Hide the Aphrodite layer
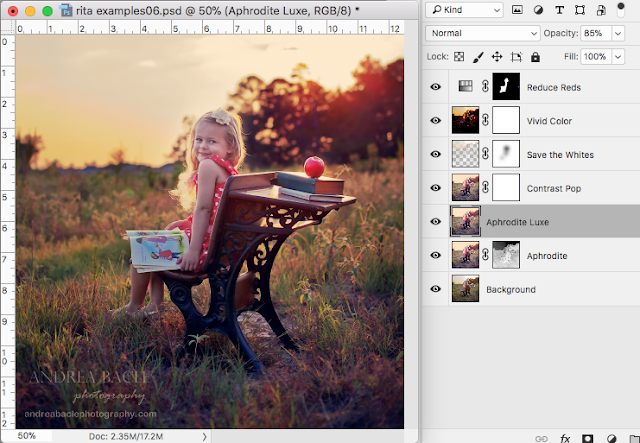 (x=436, y=255)
